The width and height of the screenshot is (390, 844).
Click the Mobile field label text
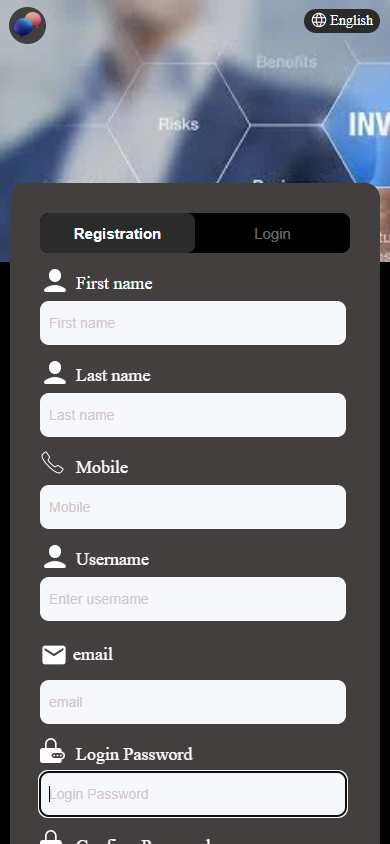(102, 467)
